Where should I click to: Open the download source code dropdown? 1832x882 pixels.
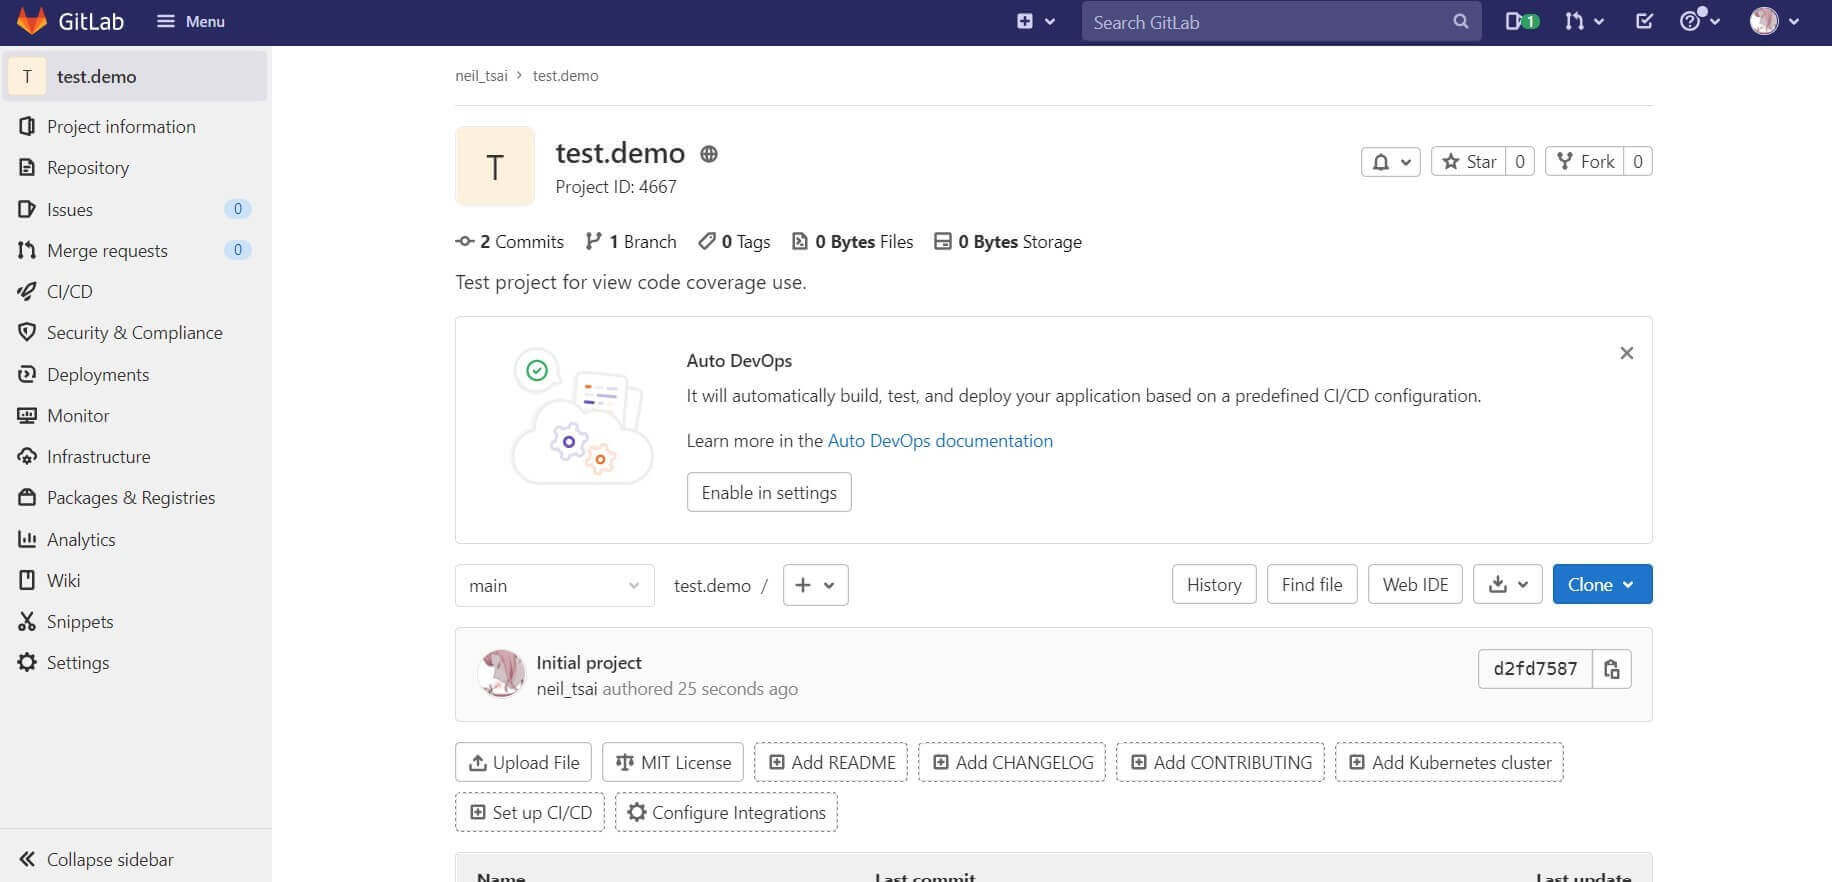1508,584
